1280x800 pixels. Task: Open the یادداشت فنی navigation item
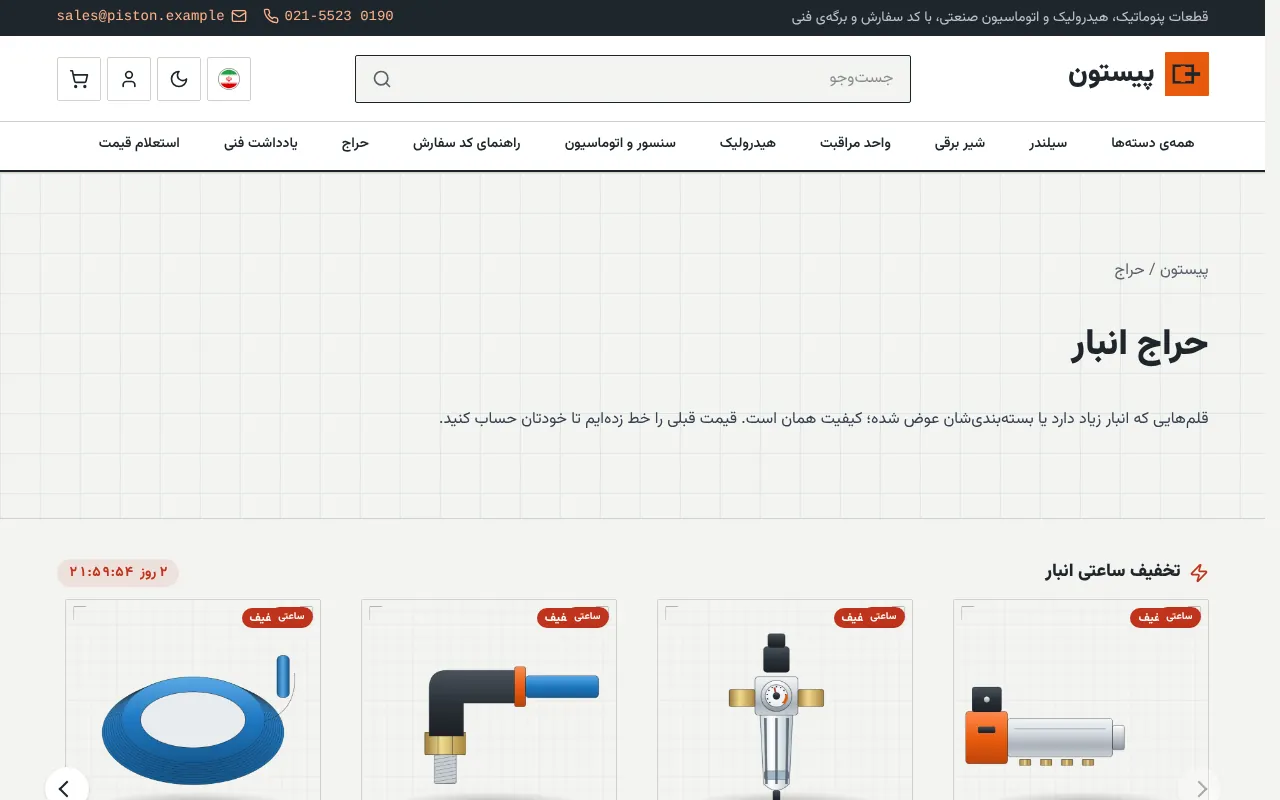pos(260,143)
